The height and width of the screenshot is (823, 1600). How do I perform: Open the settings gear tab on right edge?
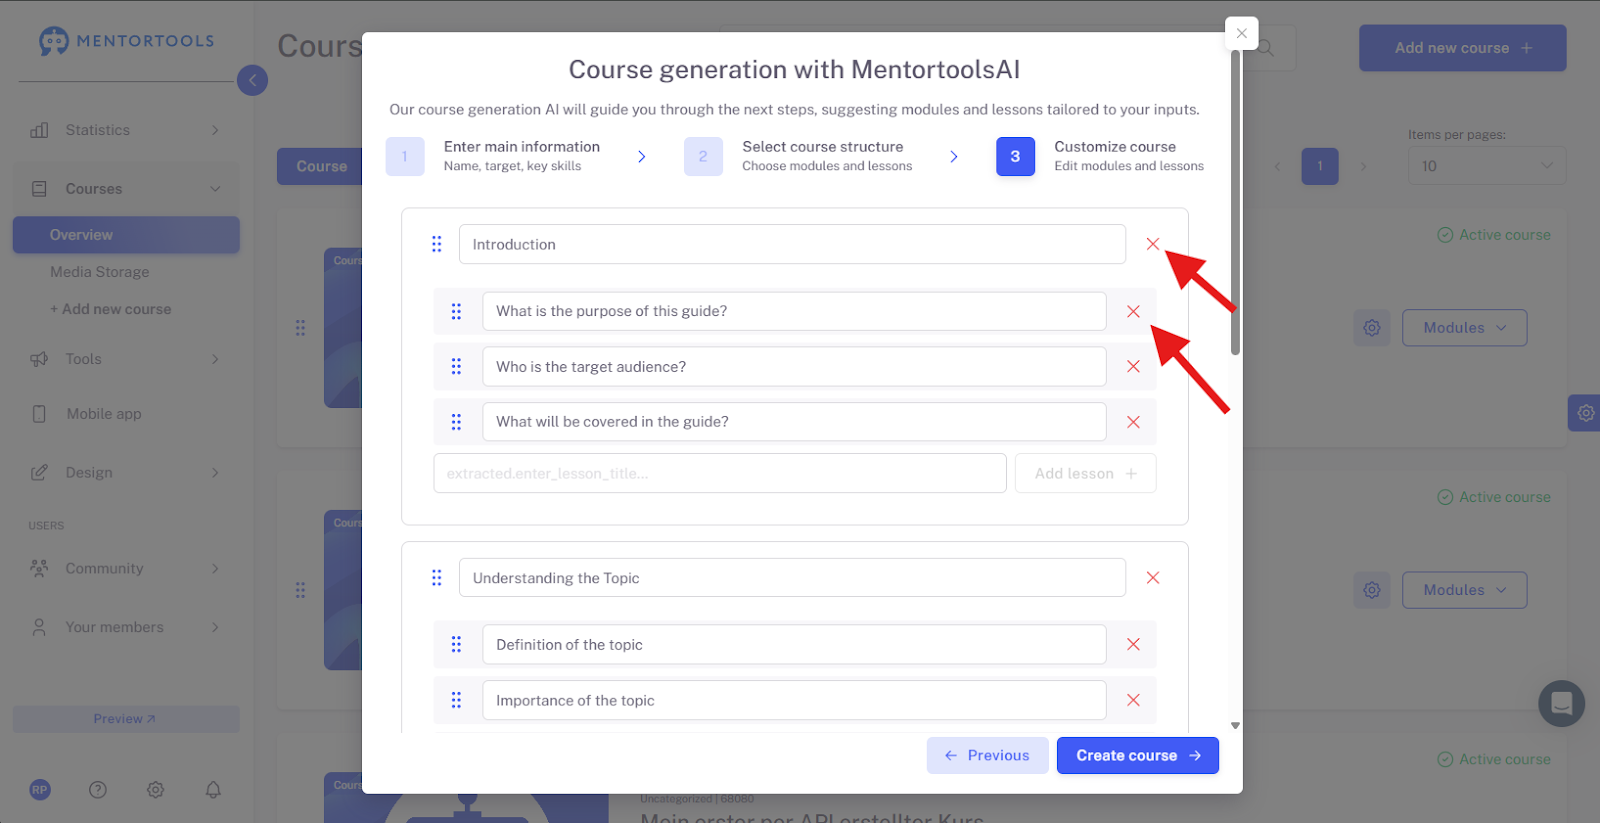[x=1585, y=413]
